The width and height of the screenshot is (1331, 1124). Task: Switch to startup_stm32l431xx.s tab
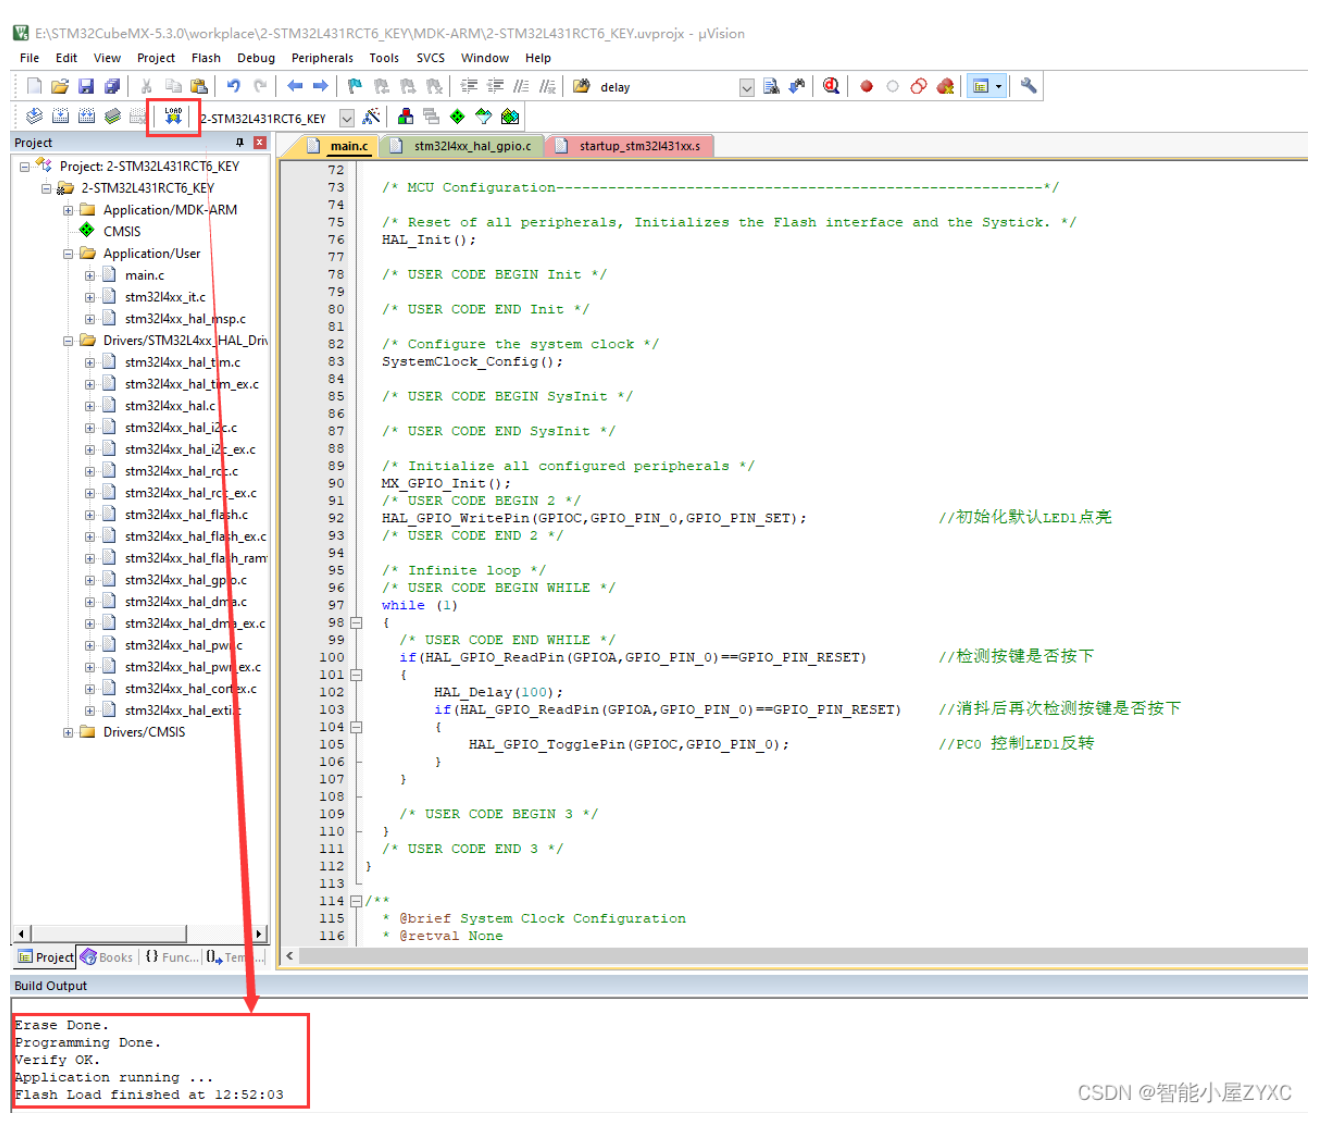630,146
